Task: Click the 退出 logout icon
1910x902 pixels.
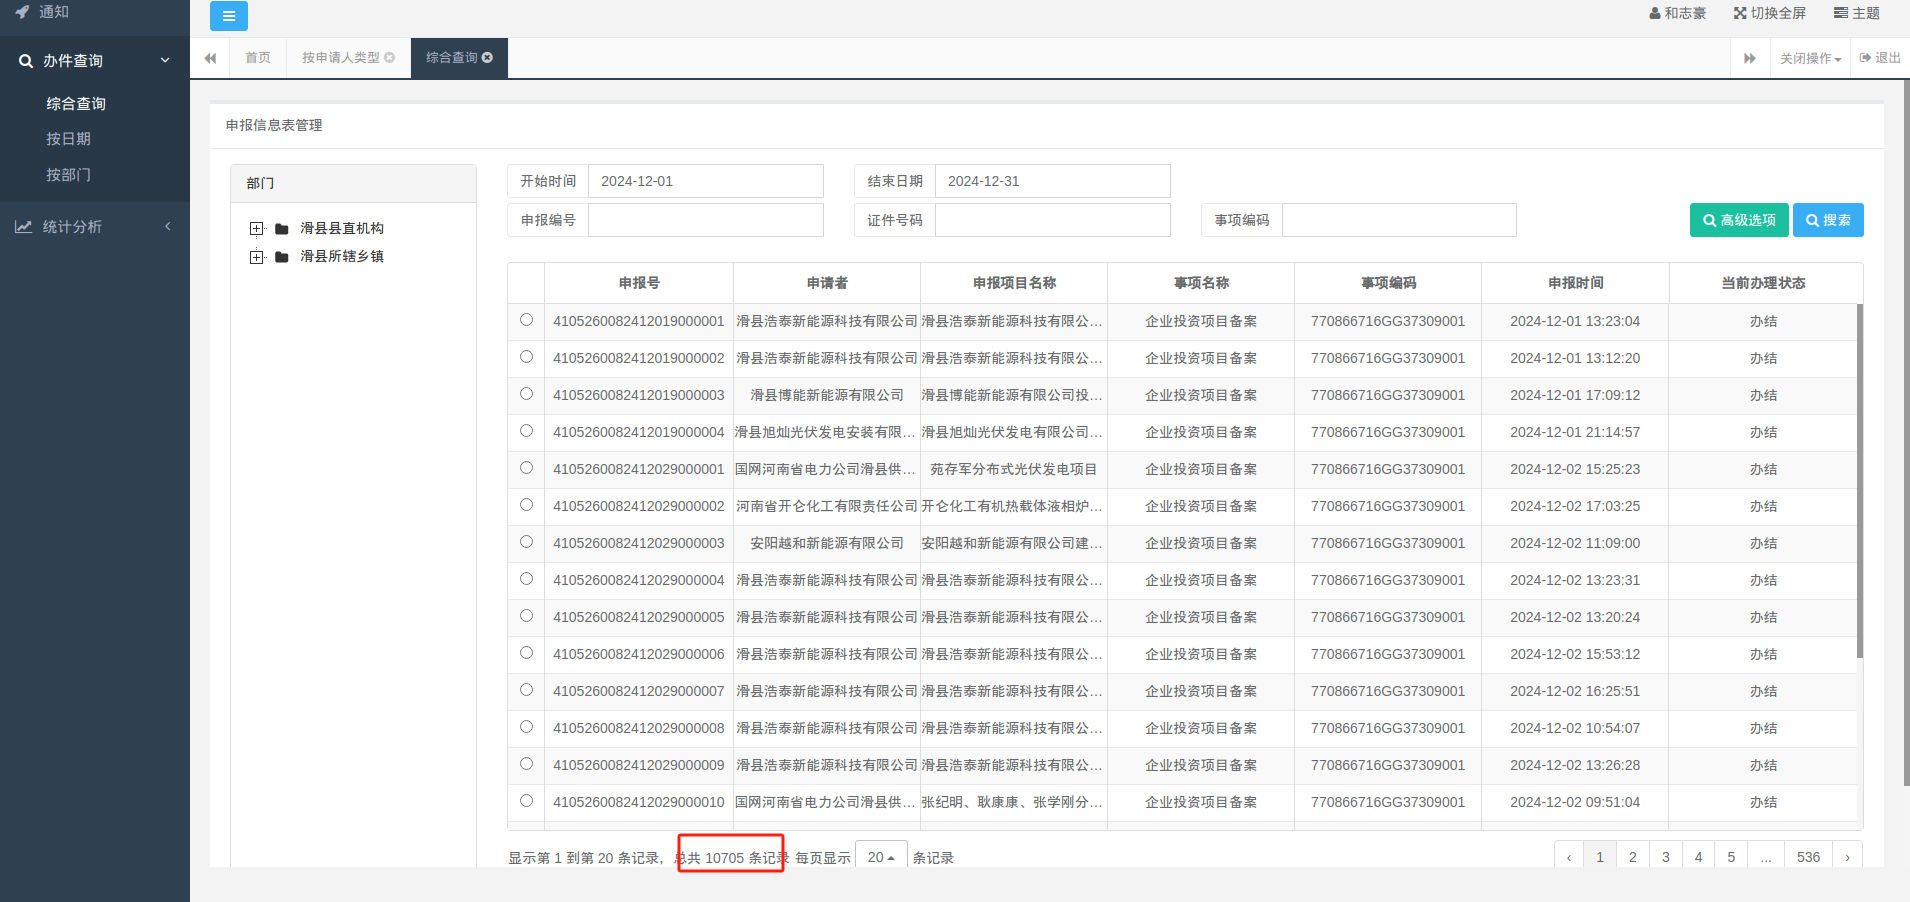Action: coord(1865,58)
